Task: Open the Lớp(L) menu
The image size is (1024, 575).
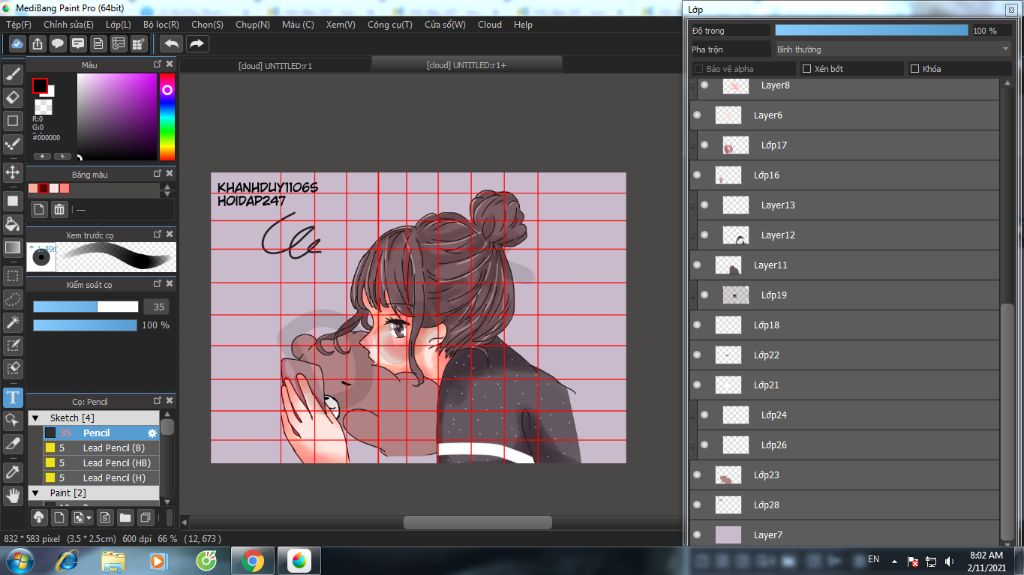Action: (x=118, y=24)
